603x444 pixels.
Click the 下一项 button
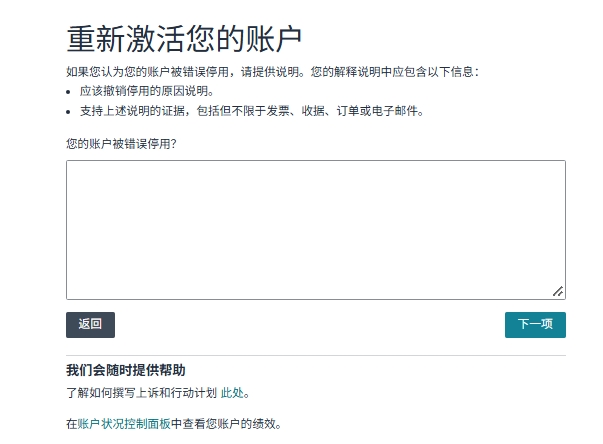click(x=535, y=325)
